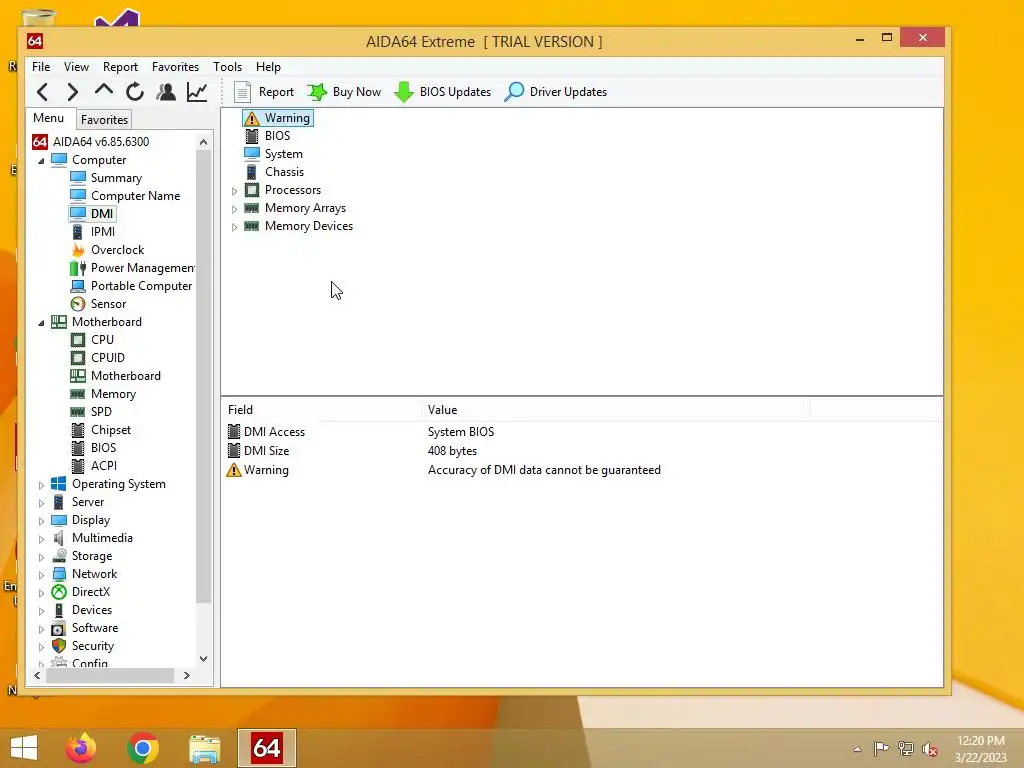Launch Firefox from the taskbar
This screenshot has width=1024, height=768.
pyautogui.click(x=81, y=748)
